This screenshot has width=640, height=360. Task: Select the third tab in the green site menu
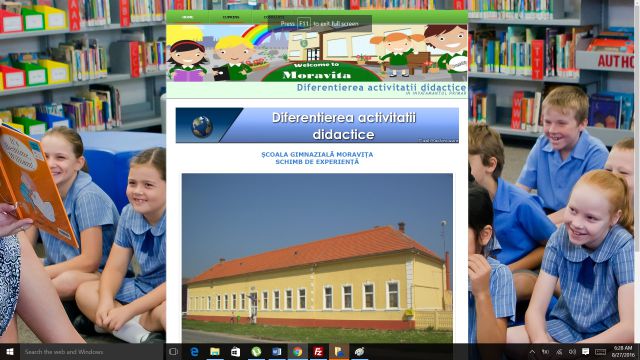point(274,17)
